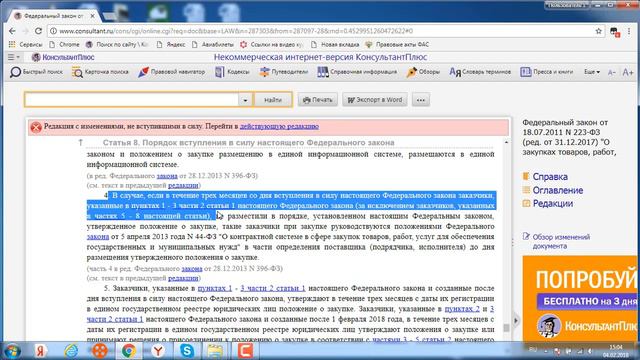Go back with browser back arrow
The width and height of the screenshot is (640, 360).
12,31
